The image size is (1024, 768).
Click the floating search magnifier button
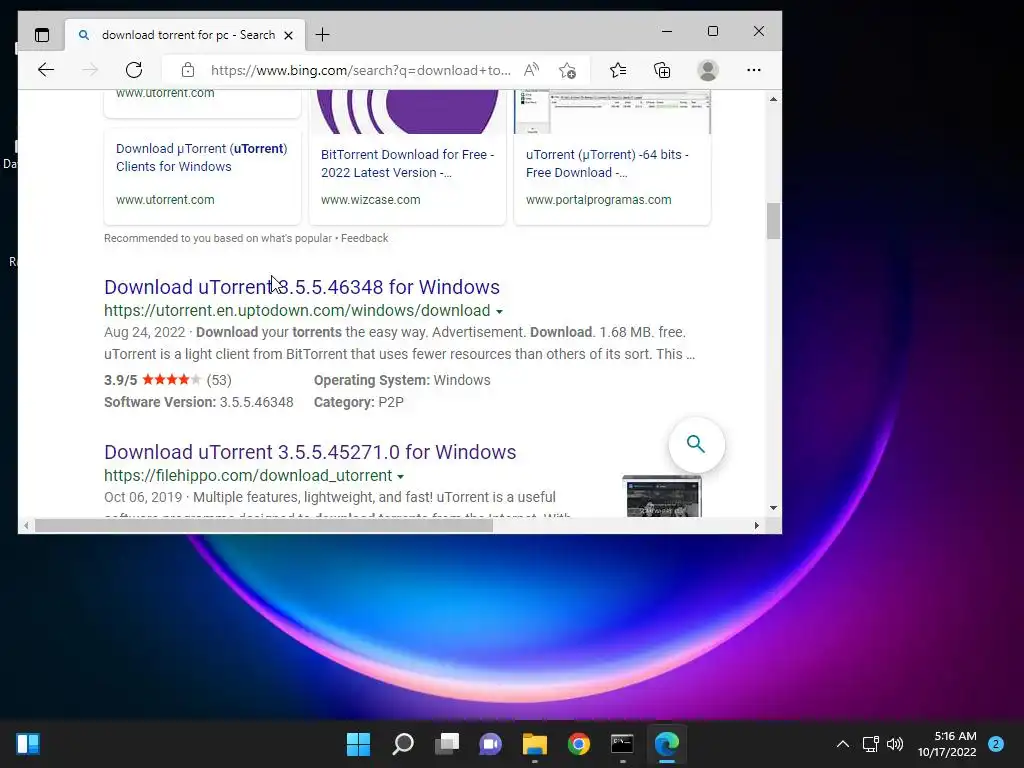(696, 445)
